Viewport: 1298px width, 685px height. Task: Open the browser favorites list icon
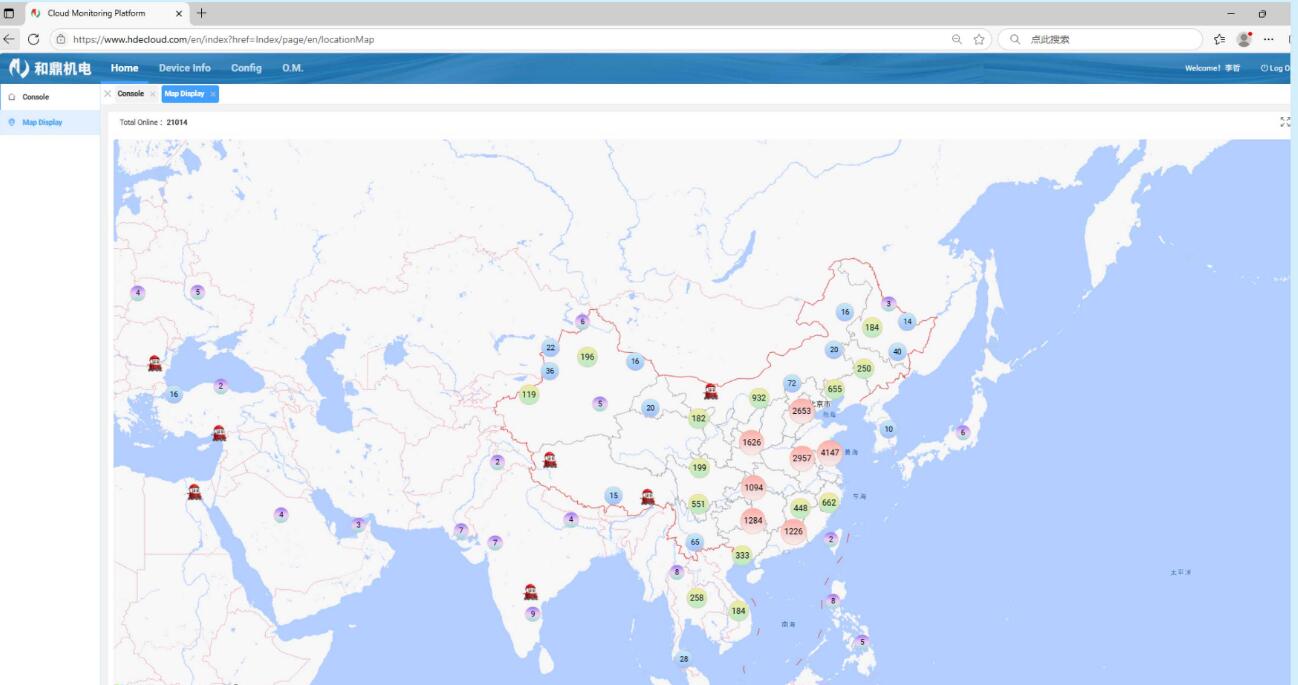pyautogui.click(x=1219, y=39)
